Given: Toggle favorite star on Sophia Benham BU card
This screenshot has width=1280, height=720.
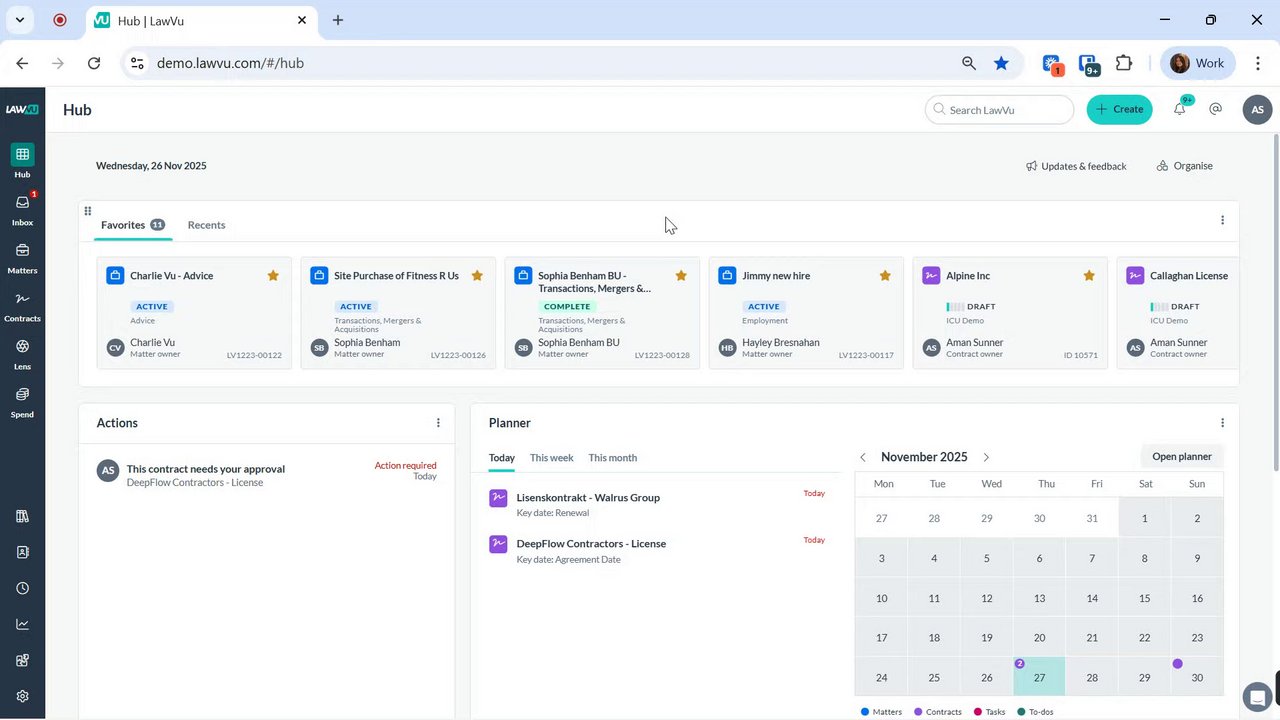Looking at the screenshot, I should click(681, 275).
